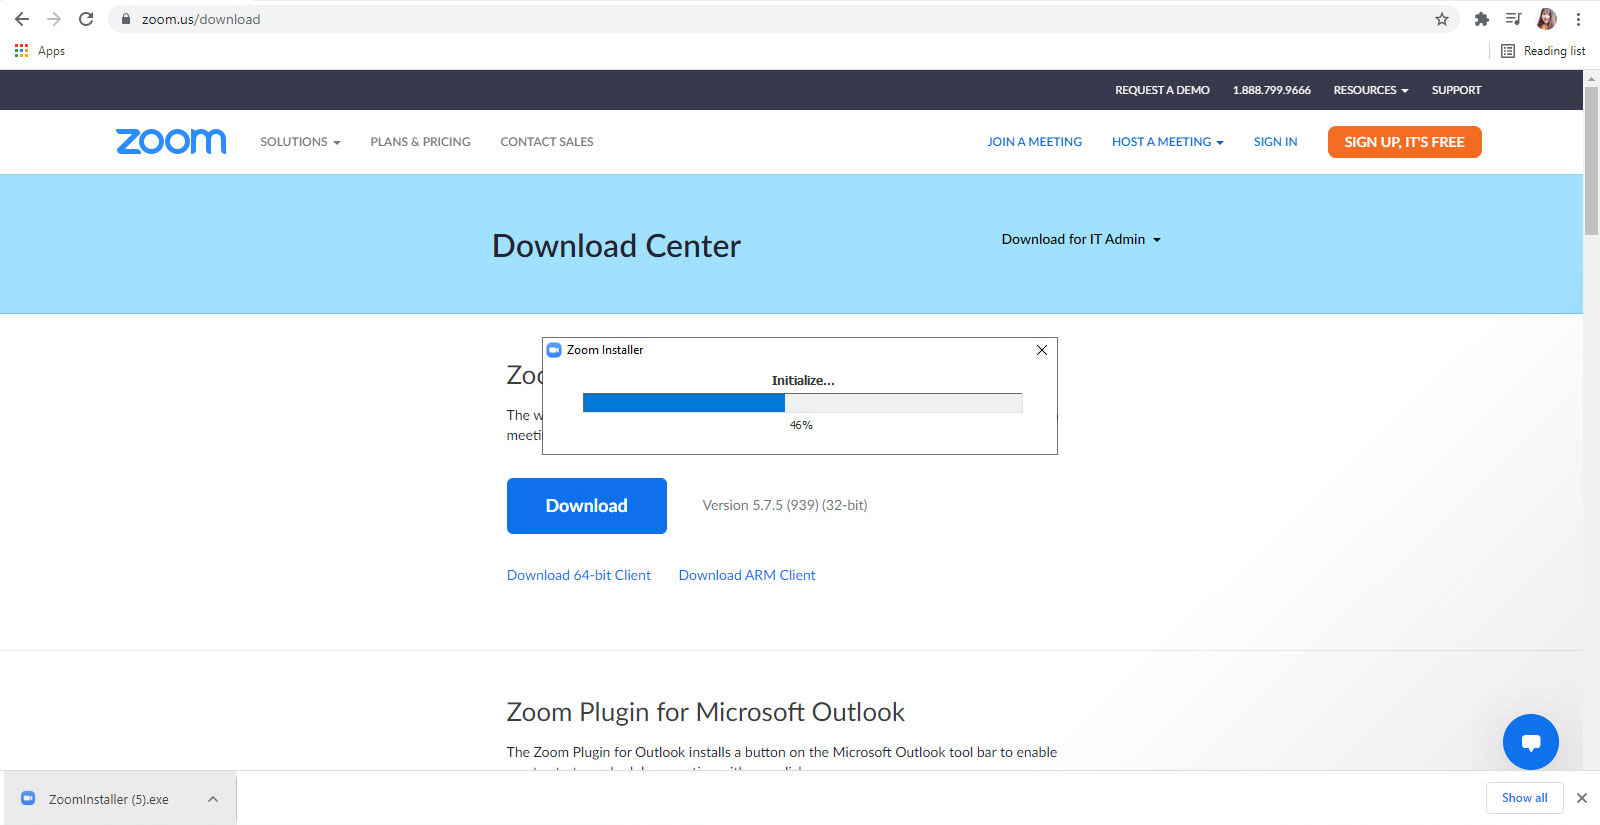This screenshot has height=825, width=1600.
Task: Click JOIN A MEETING
Action: pyautogui.click(x=1034, y=142)
